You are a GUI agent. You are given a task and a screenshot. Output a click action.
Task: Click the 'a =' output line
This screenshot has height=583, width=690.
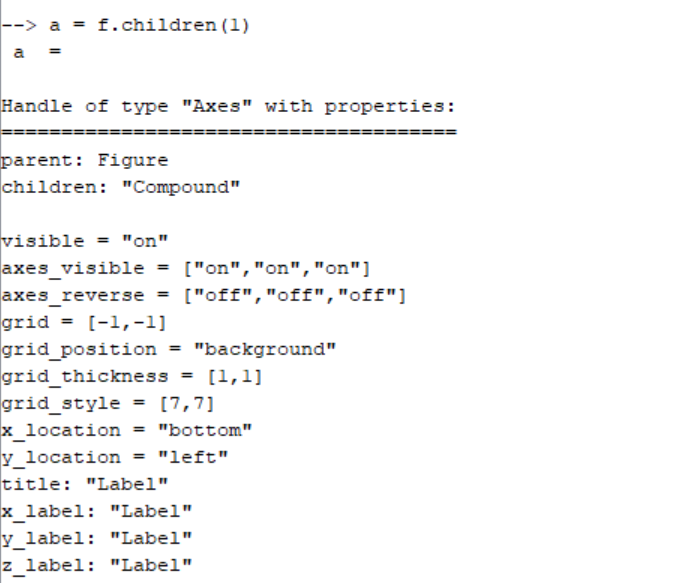point(37,52)
